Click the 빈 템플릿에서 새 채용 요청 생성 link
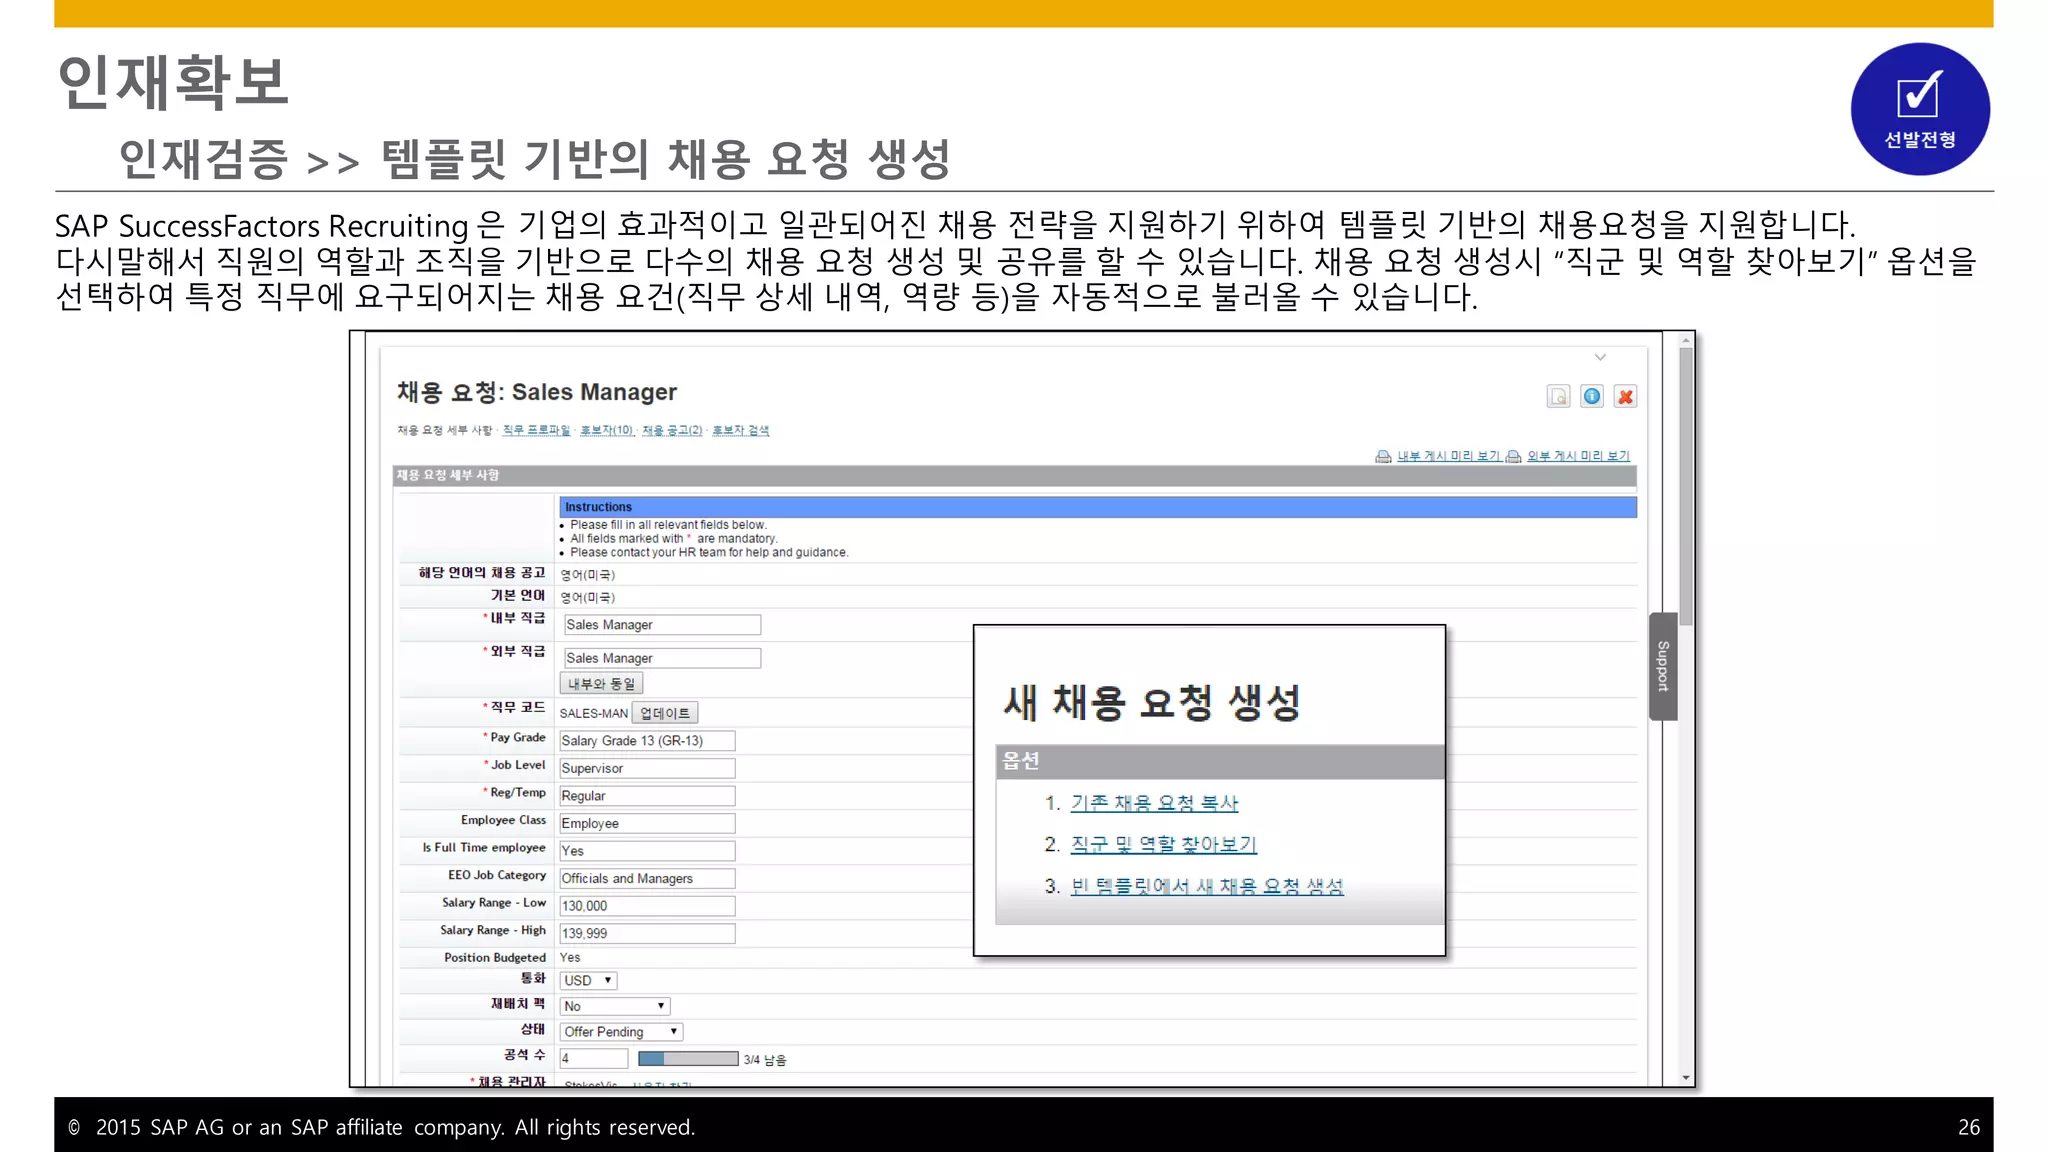The height and width of the screenshot is (1152, 2048). tap(1207, 886)
